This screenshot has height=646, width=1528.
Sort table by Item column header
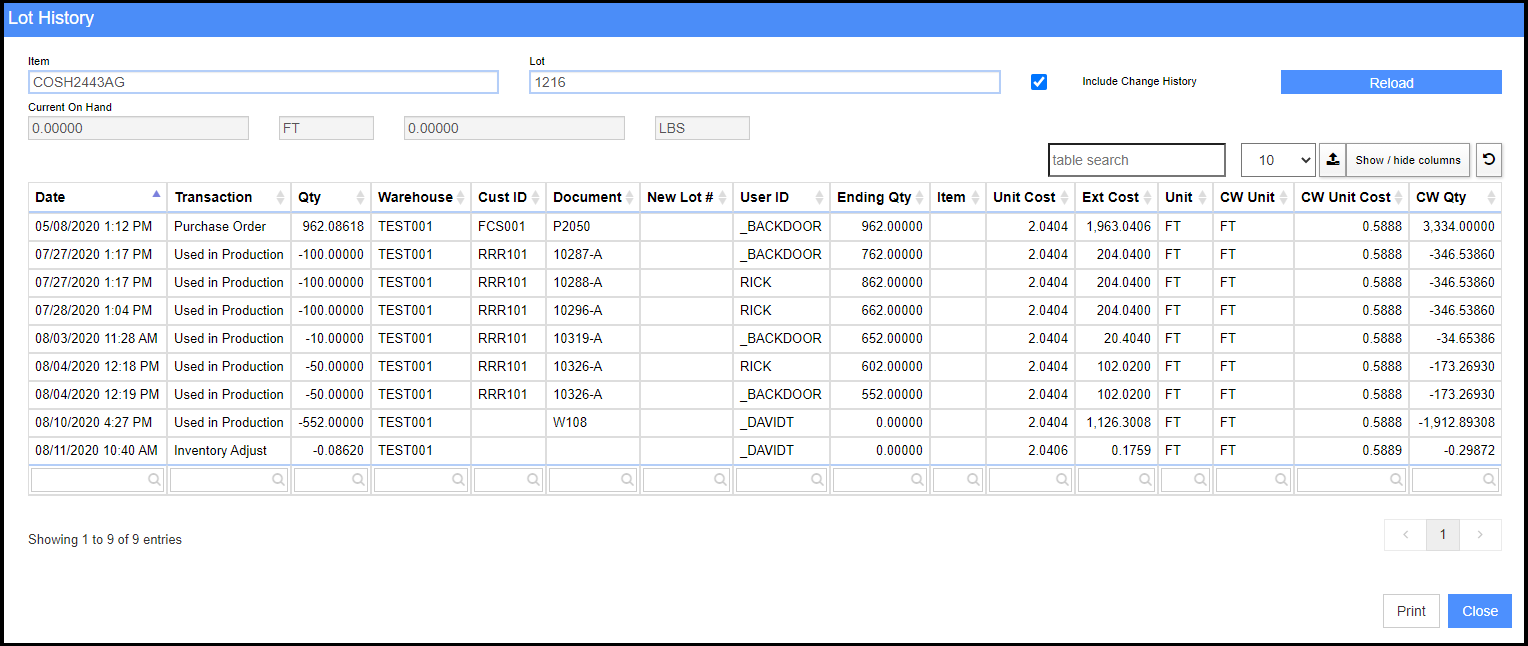[x=958, y=197]
